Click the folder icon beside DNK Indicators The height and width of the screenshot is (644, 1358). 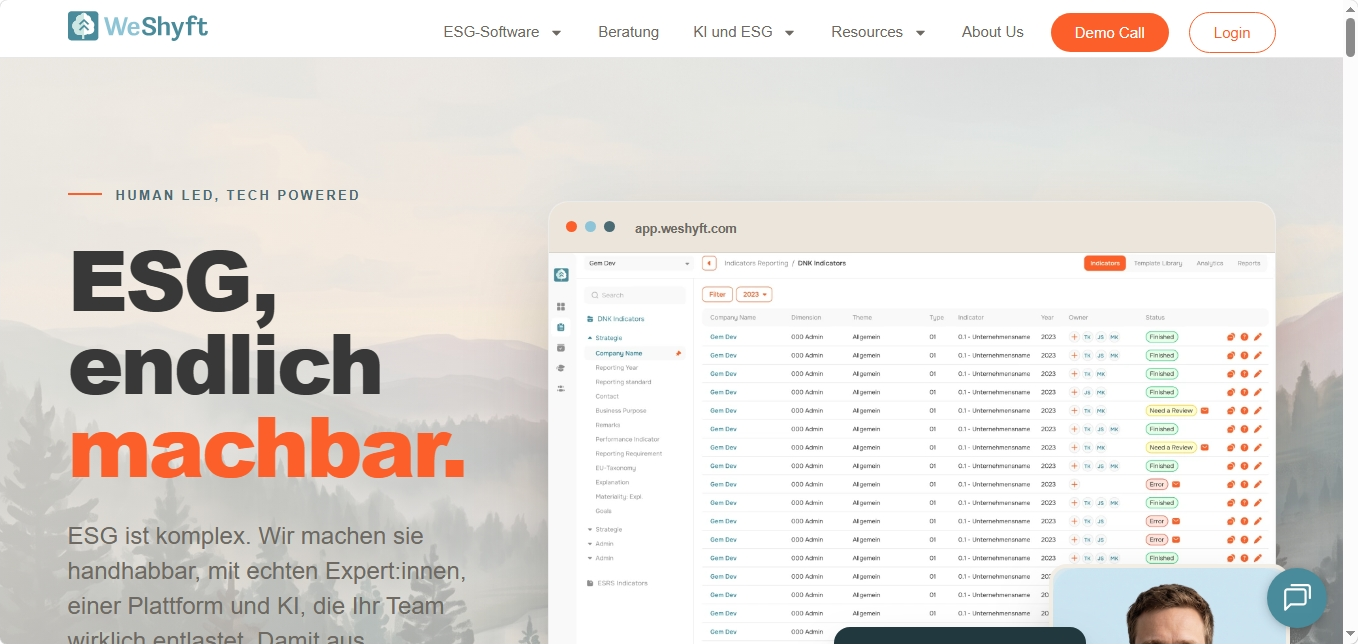[x=590, y=319]
